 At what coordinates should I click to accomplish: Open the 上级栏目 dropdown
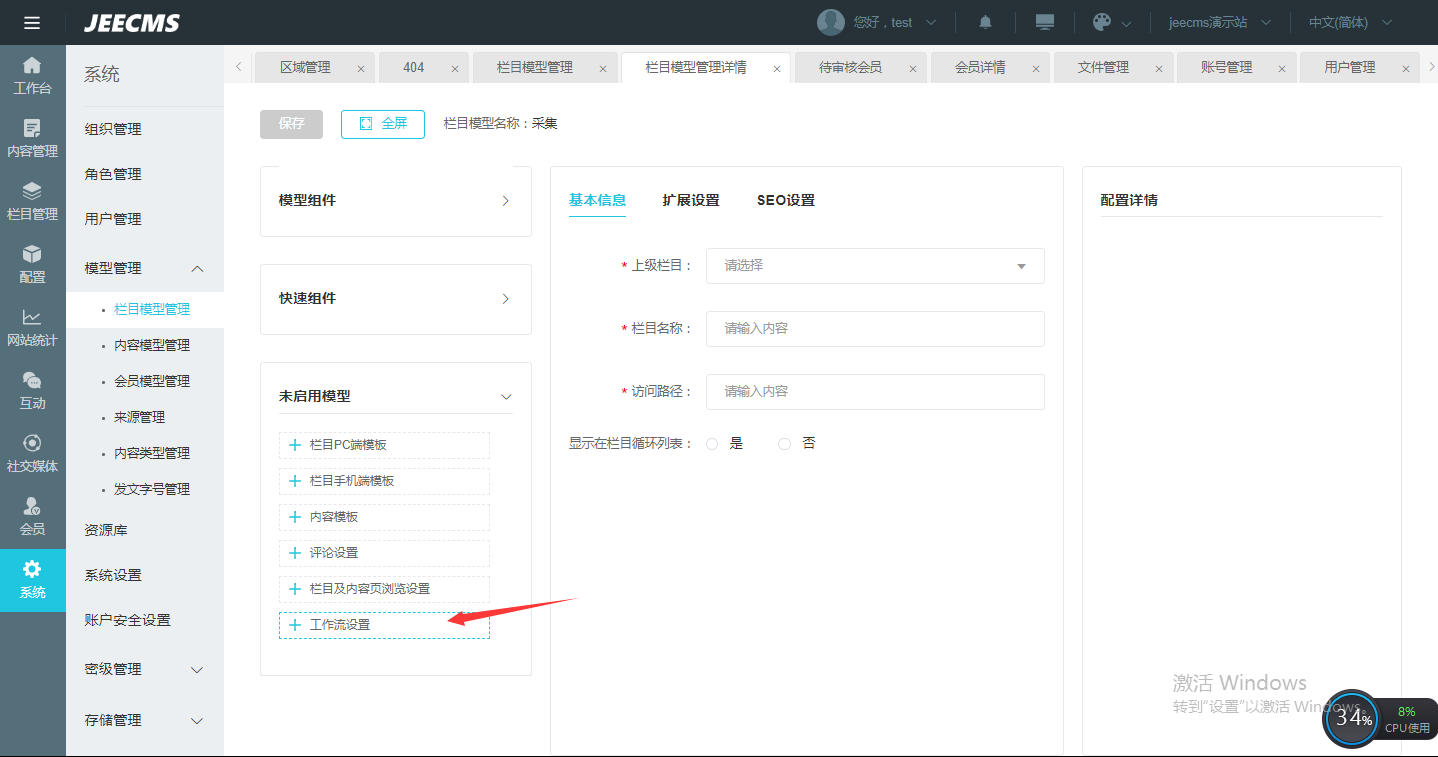click(874, 266)
